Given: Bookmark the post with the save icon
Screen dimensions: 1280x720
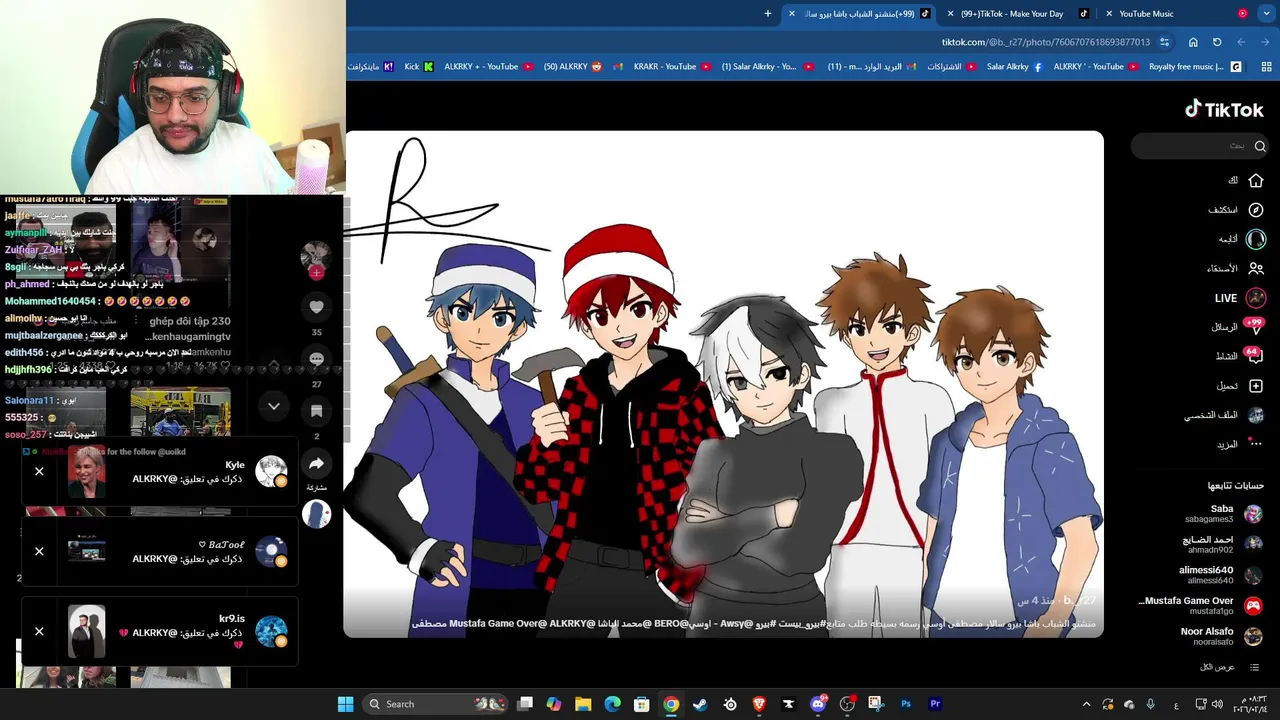Looking at the screenshot, I should [x=316, y=411].
